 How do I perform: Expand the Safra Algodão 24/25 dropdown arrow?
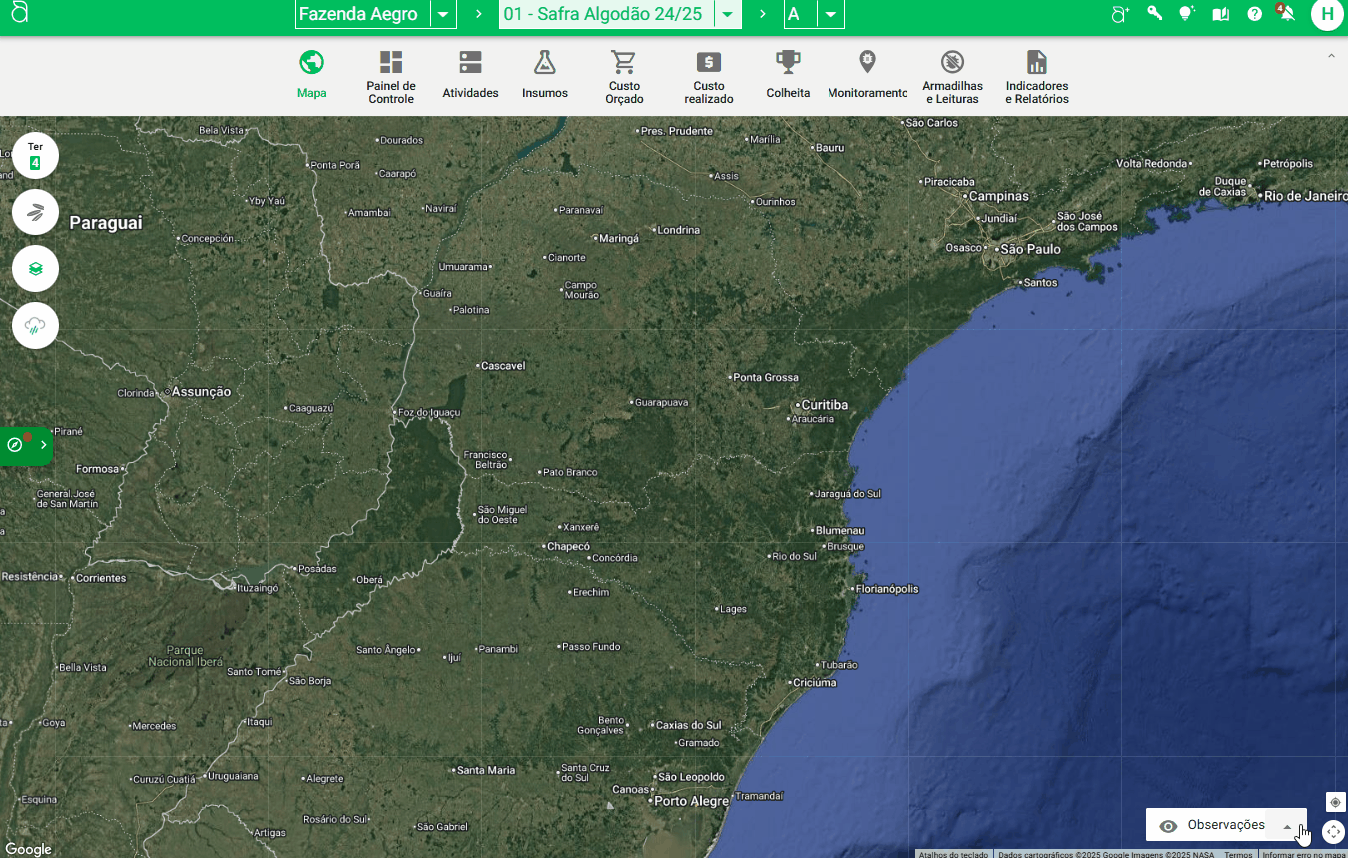point(728,15)
